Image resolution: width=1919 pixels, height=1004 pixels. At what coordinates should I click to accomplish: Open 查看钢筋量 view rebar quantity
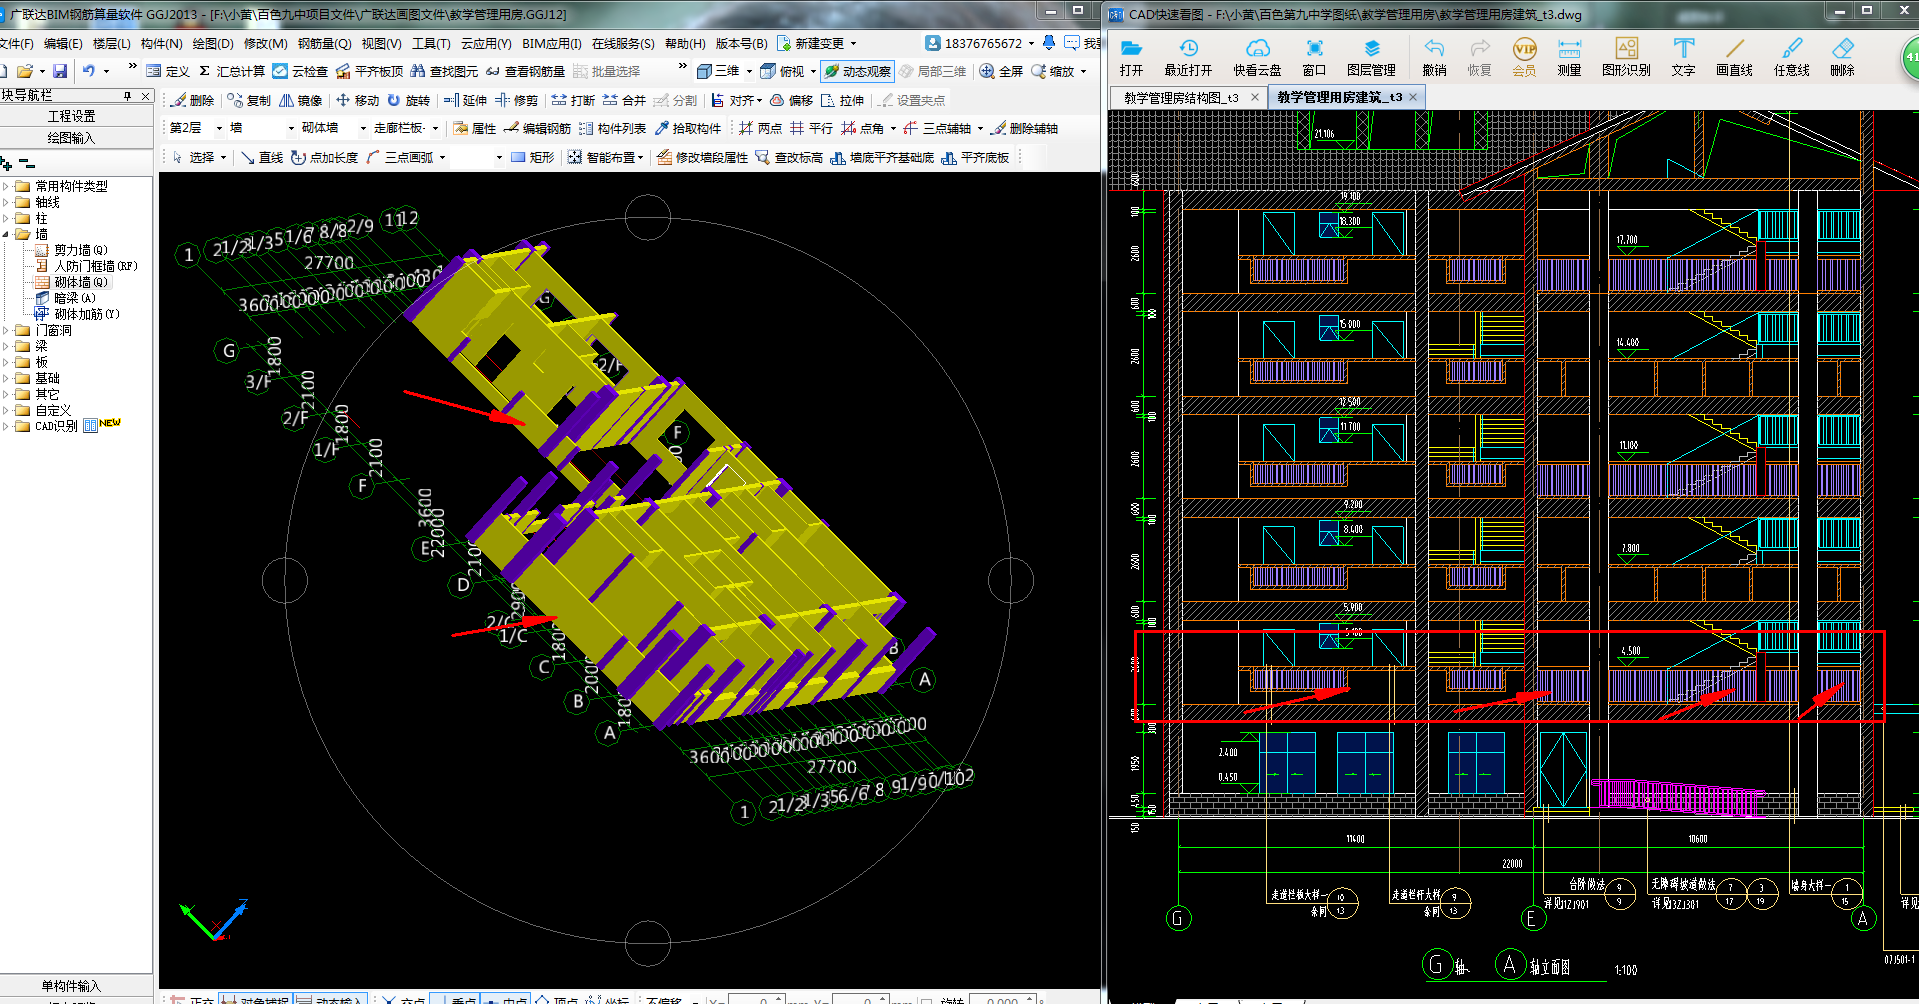526,71
